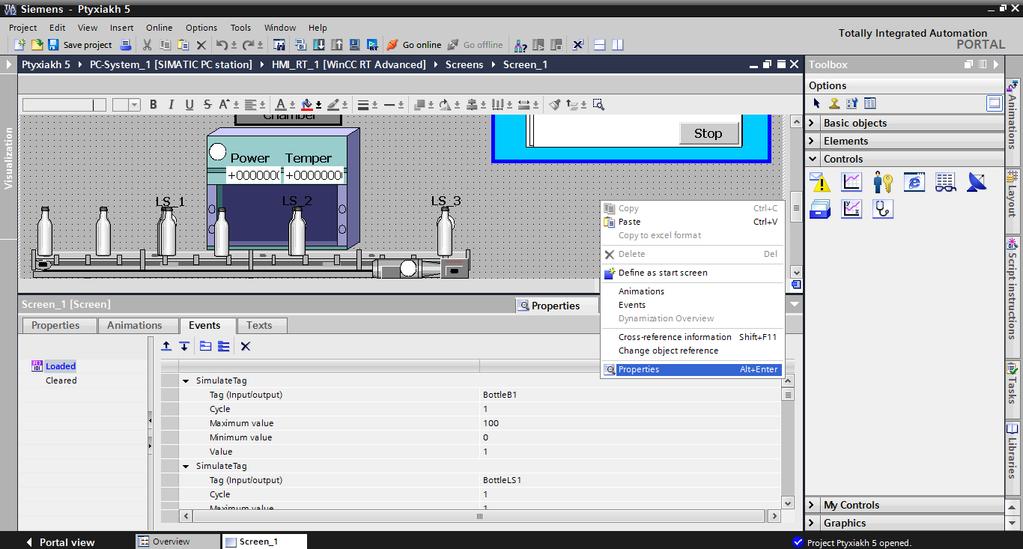The height and width of the screenshot is (549, 1023).
Task: Click the Split editor vertically icon
Action: (x=617, y=45)
